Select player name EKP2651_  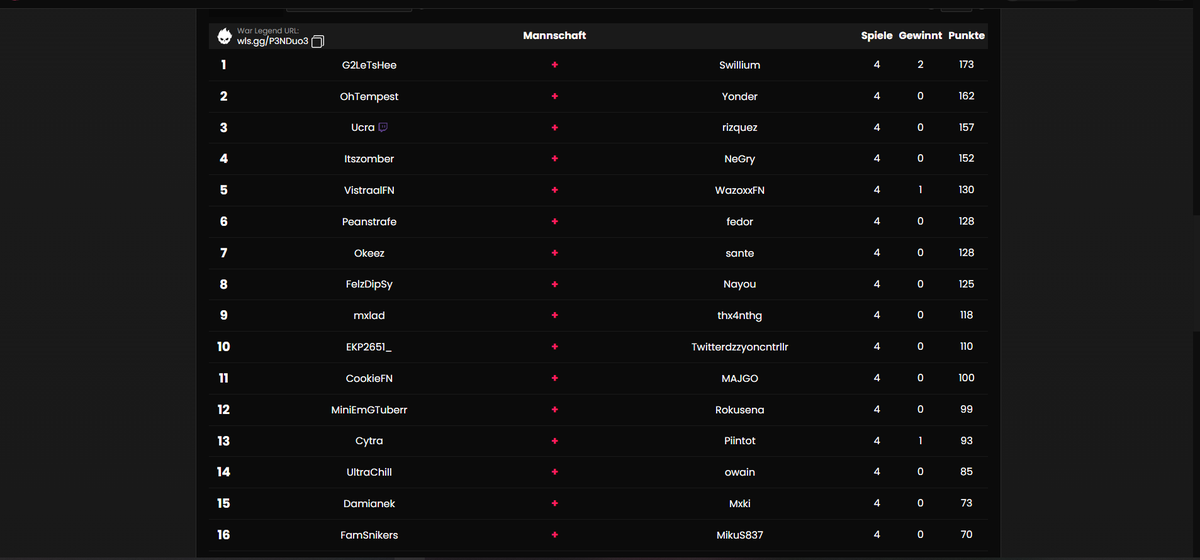(369, 347)
